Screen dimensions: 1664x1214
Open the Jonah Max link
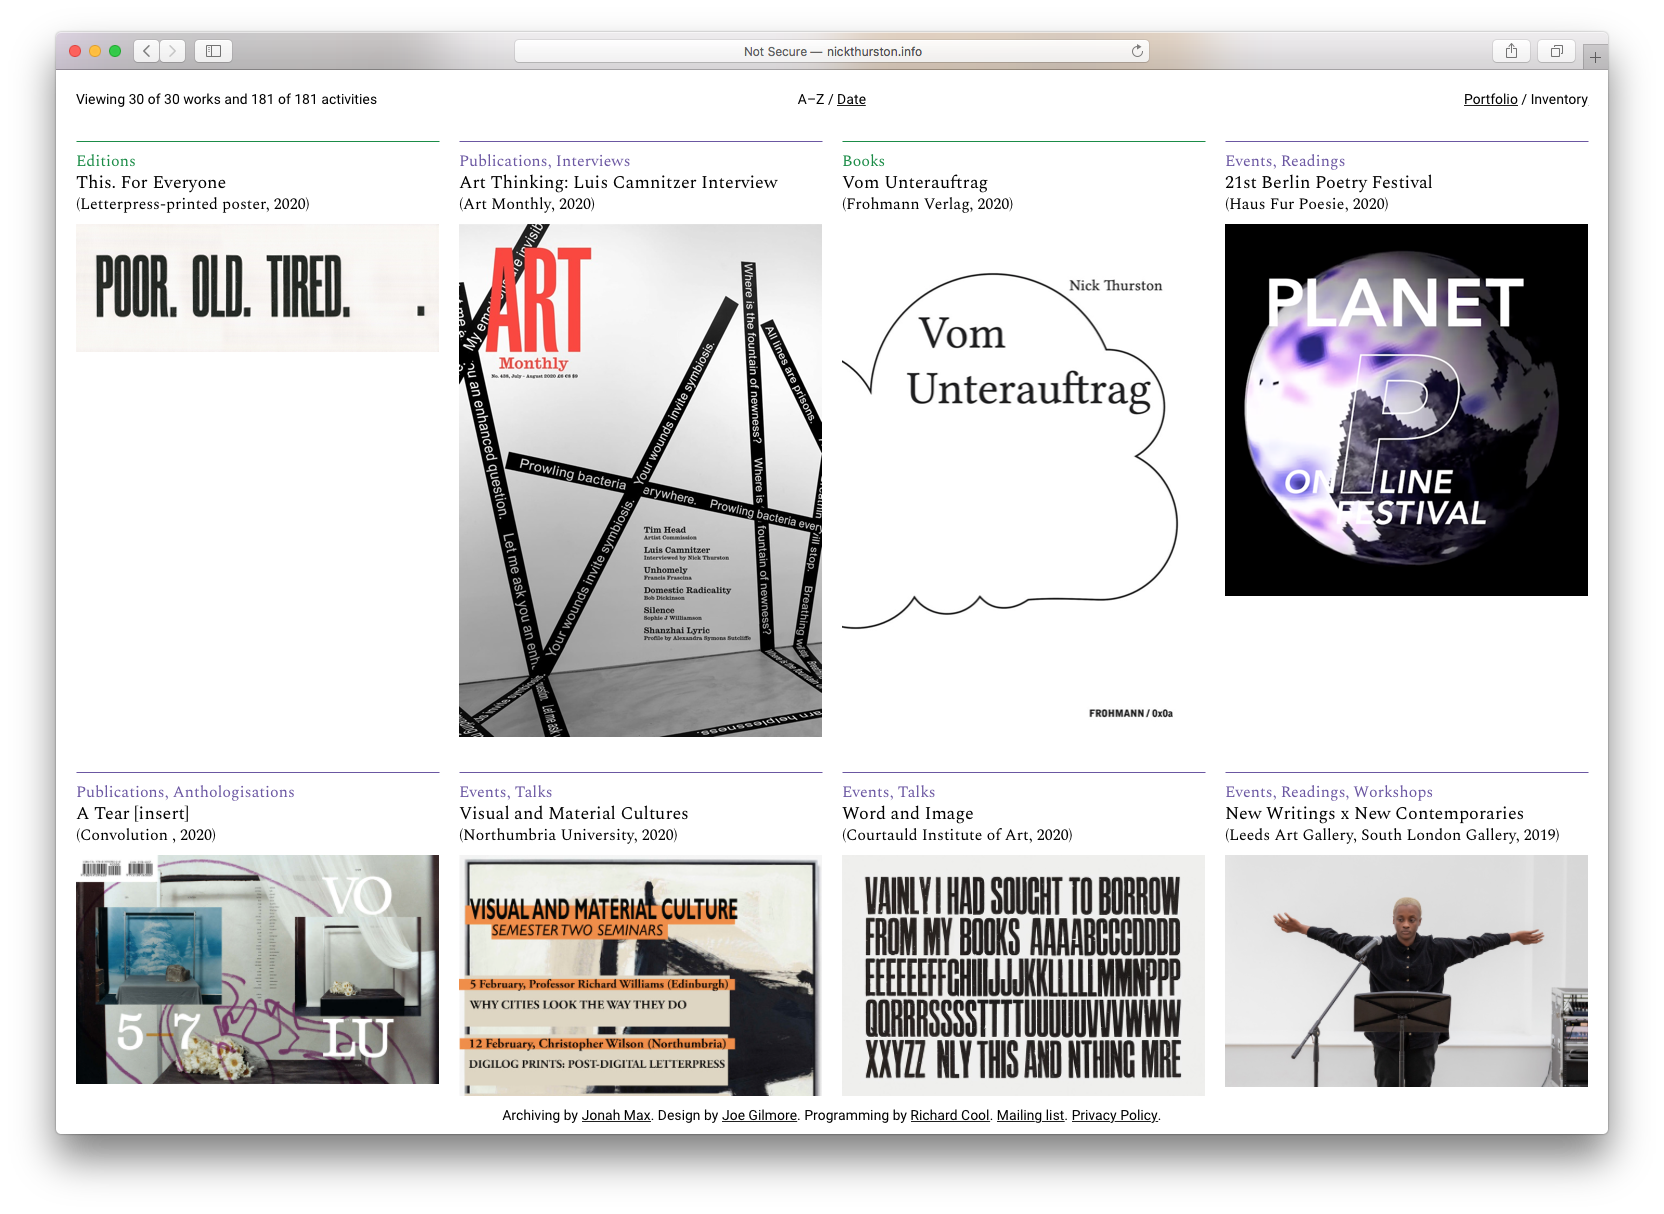click(616, 1115)
